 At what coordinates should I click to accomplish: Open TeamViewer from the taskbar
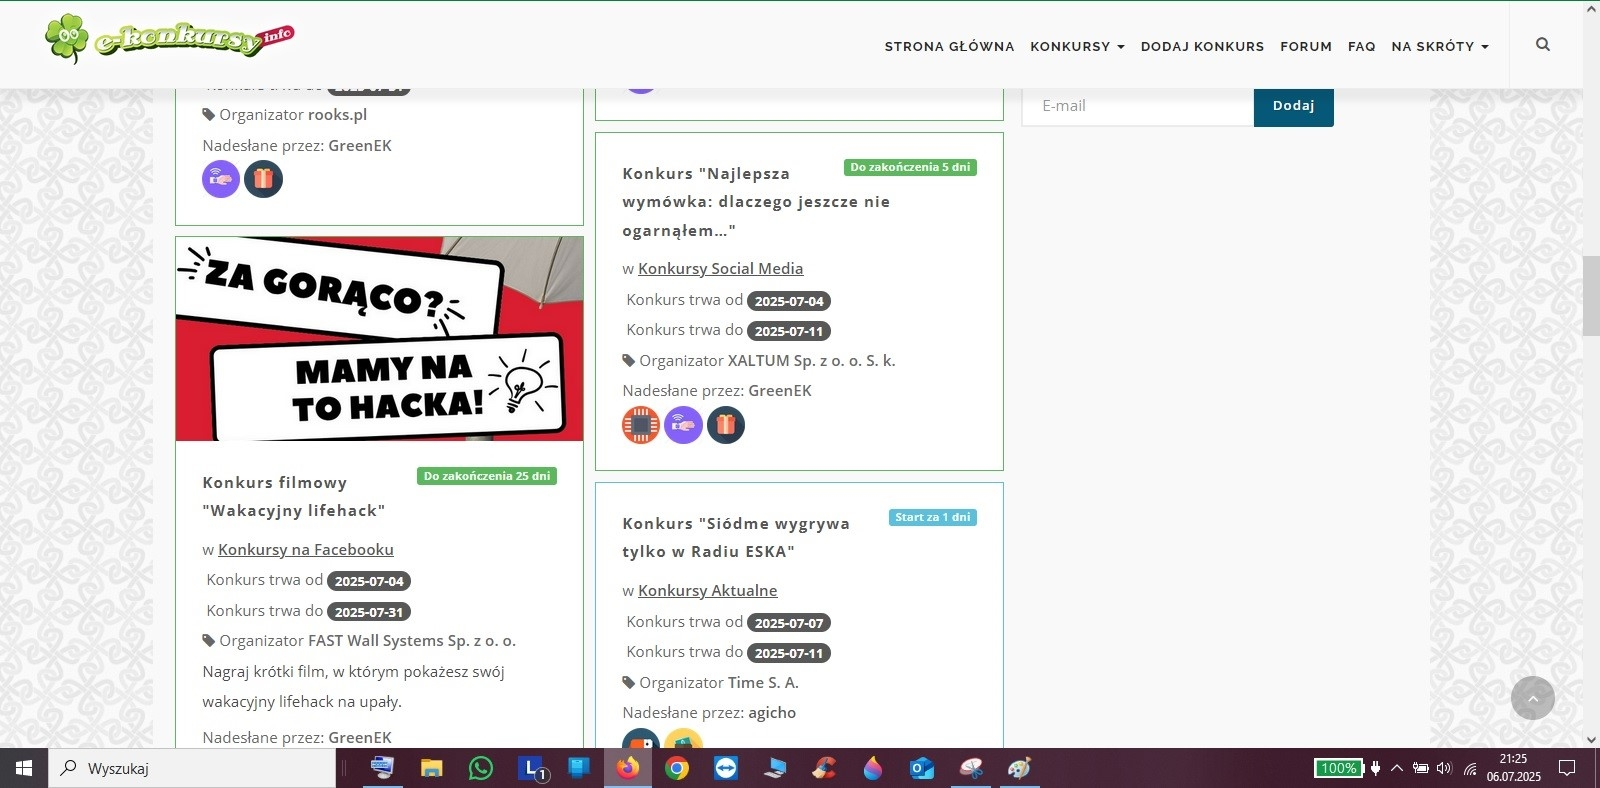(726, 768)
